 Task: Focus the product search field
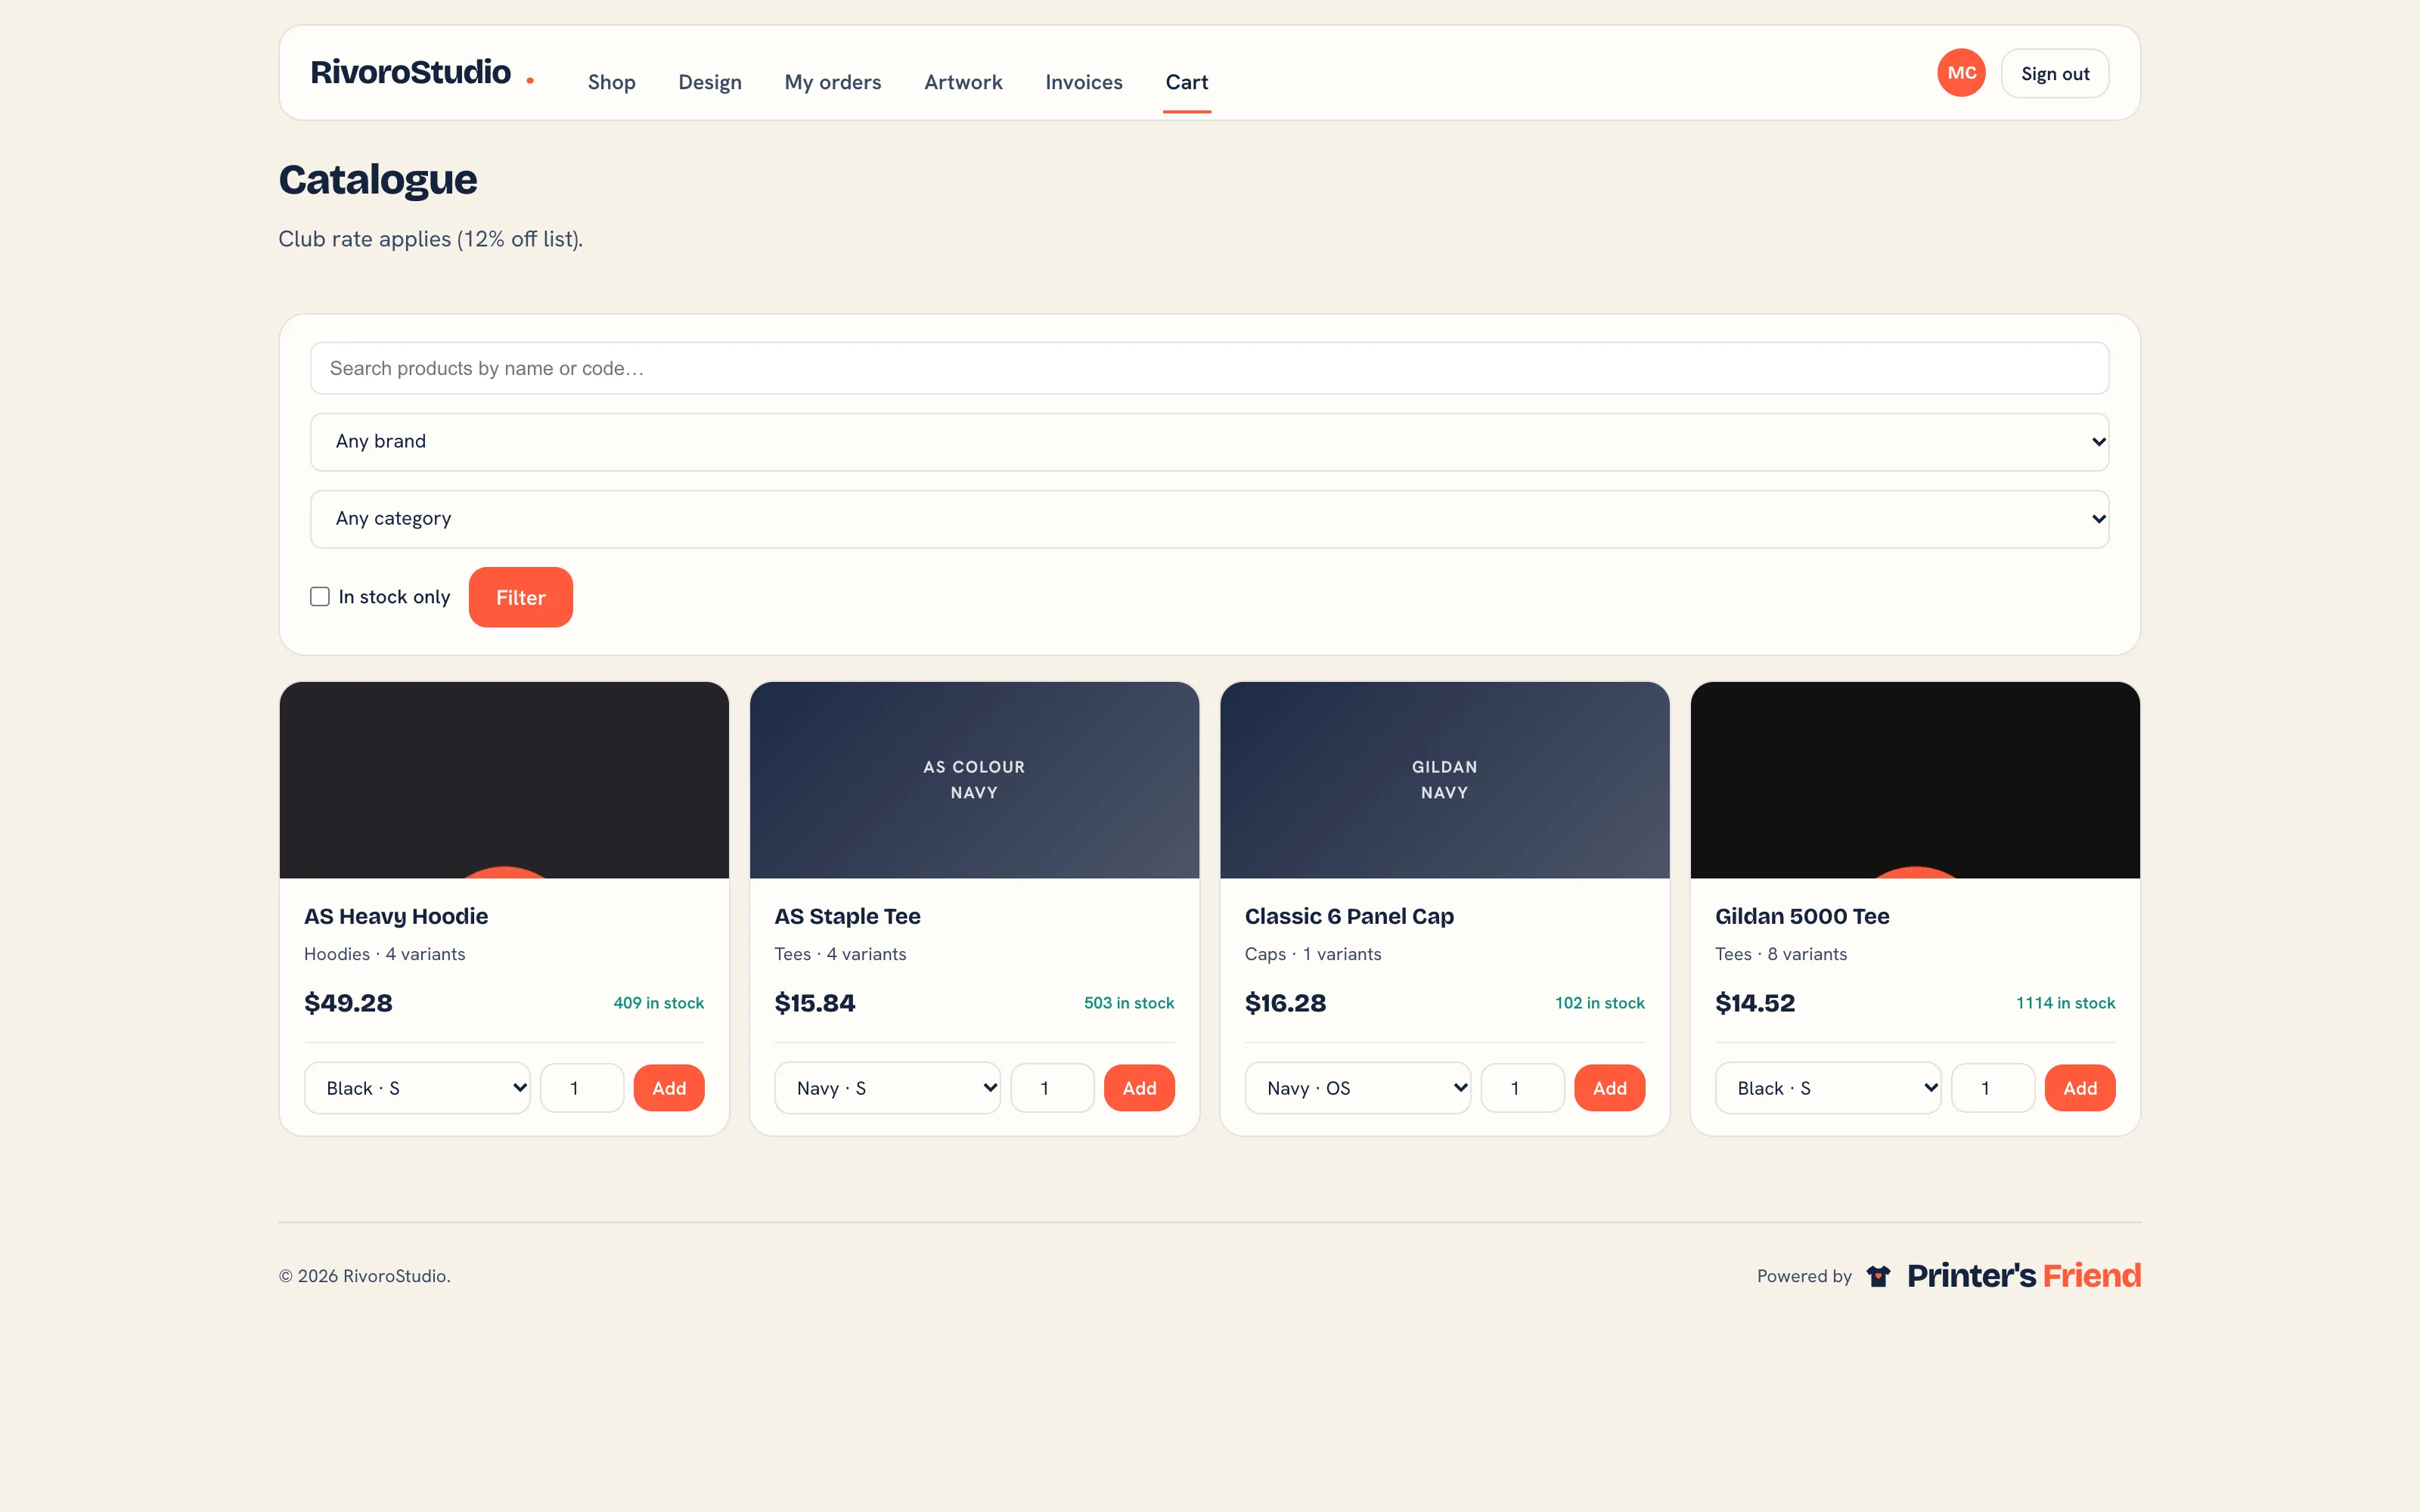point(1209,369)
